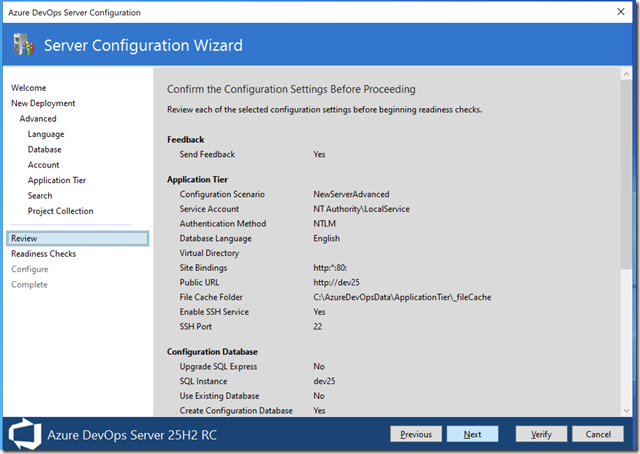Click the file cache folder path
Viewport: 640px width, 454px height.
[x=402, y=297]
